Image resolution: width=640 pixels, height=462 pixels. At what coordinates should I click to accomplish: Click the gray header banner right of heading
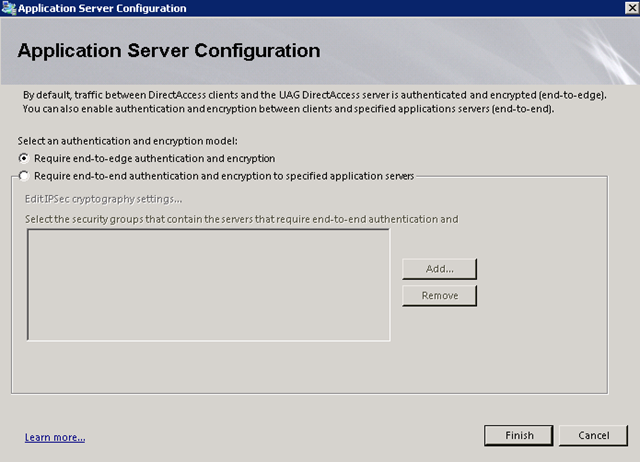coord(480,50)
